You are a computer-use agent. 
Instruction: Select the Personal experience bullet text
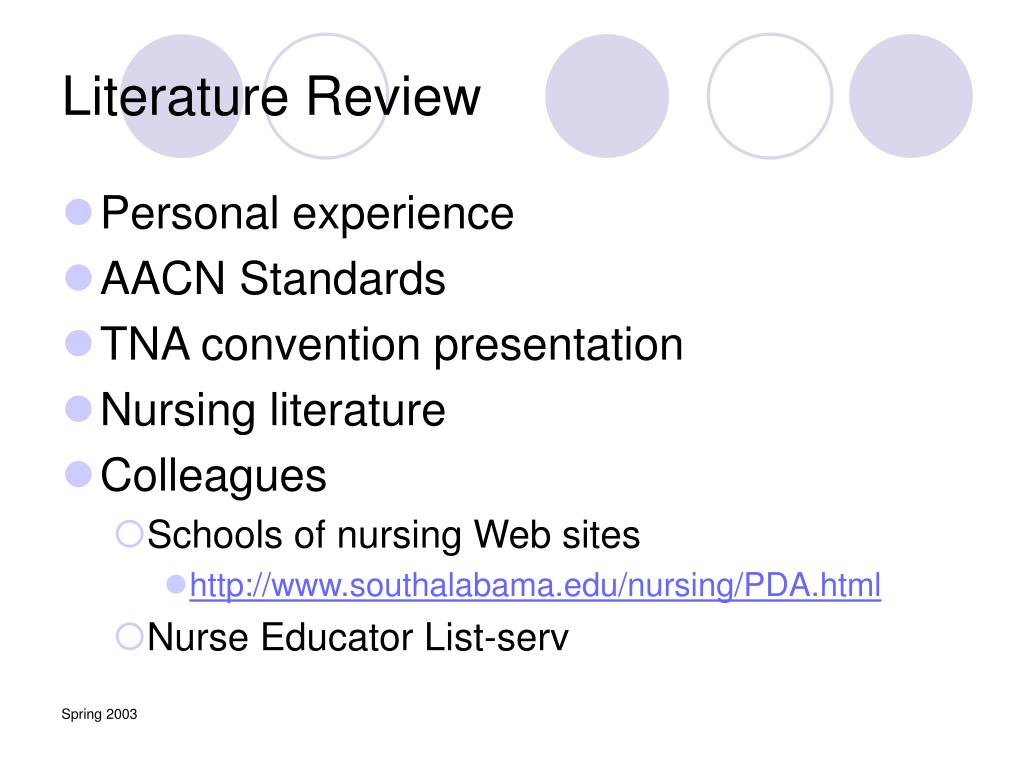point(307,214)
